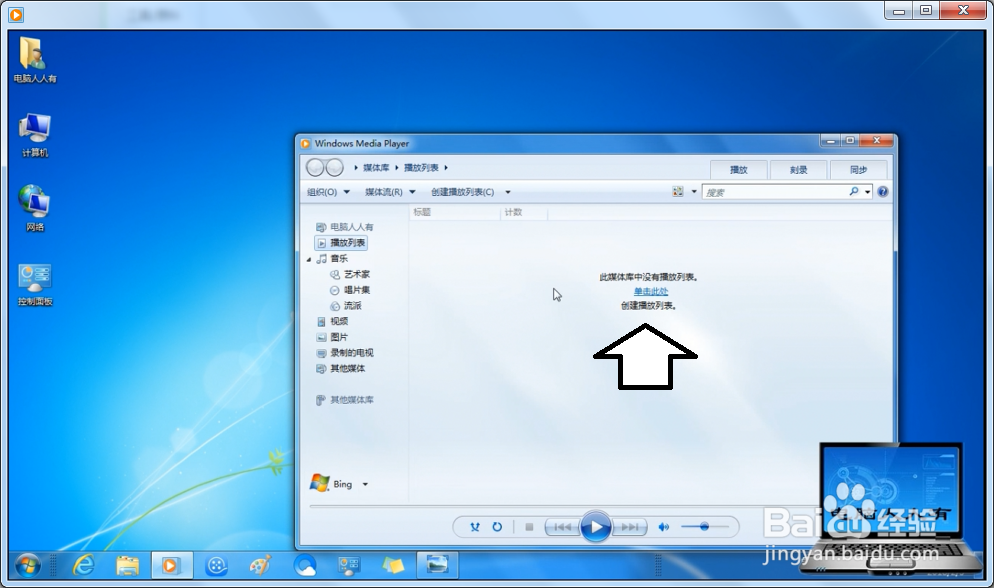Open 网络 desktop icon

coord(35,208)
